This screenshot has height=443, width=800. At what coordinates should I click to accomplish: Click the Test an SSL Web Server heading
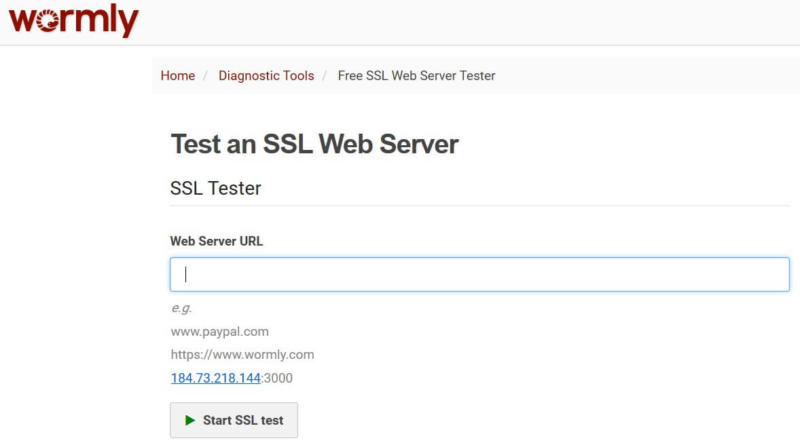(314, 144)
